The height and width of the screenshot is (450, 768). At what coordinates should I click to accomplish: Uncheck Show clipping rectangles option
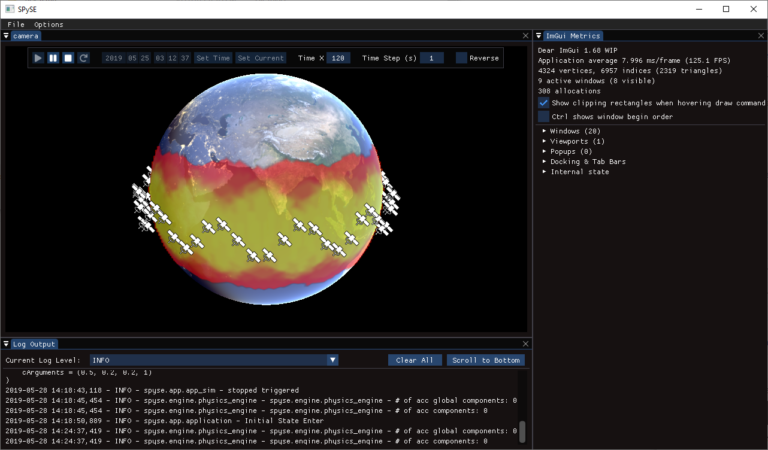[x=543, y=103]
